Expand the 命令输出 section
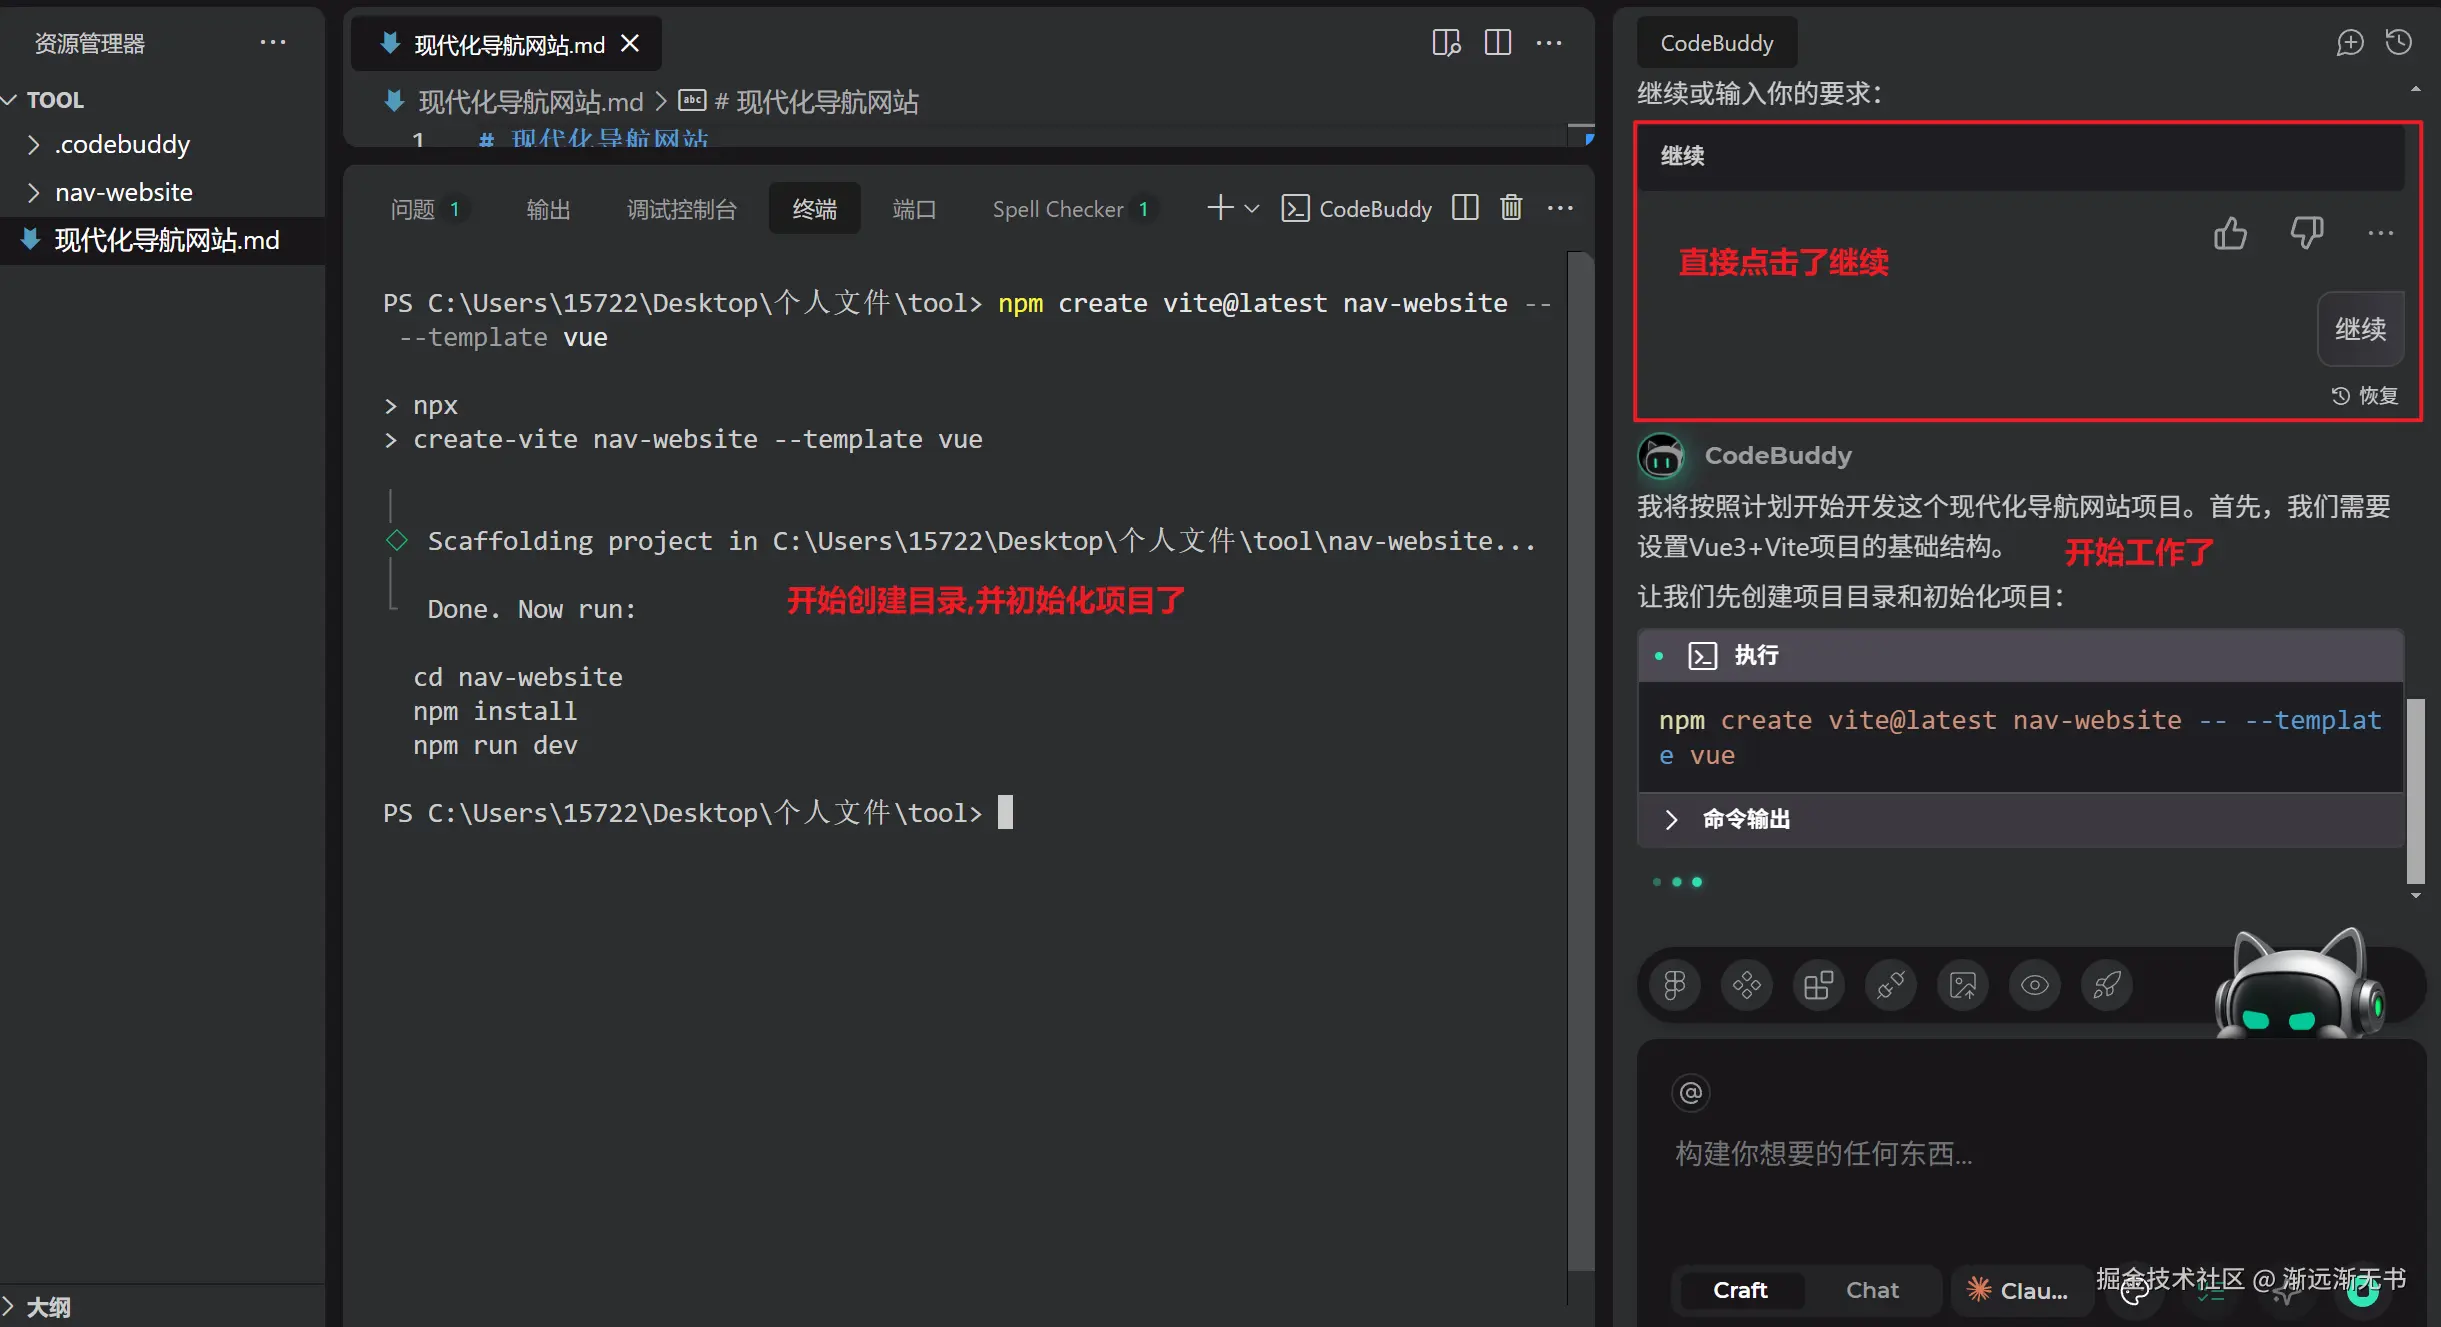The image size is (2441, 1327). [1745, 819]
